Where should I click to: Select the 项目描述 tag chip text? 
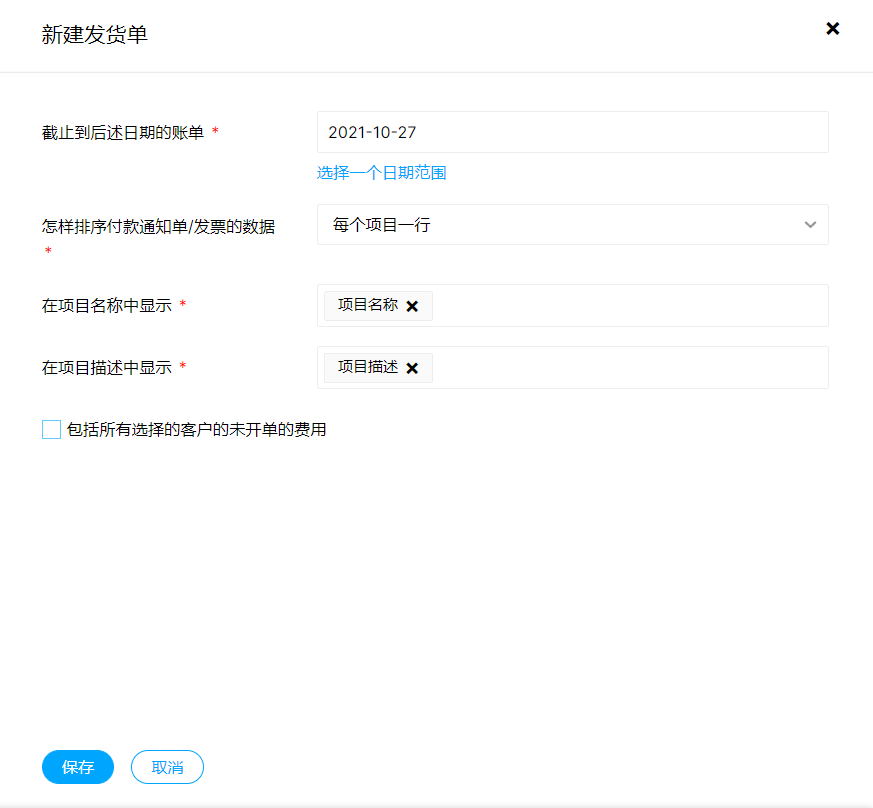coord(367,368)
